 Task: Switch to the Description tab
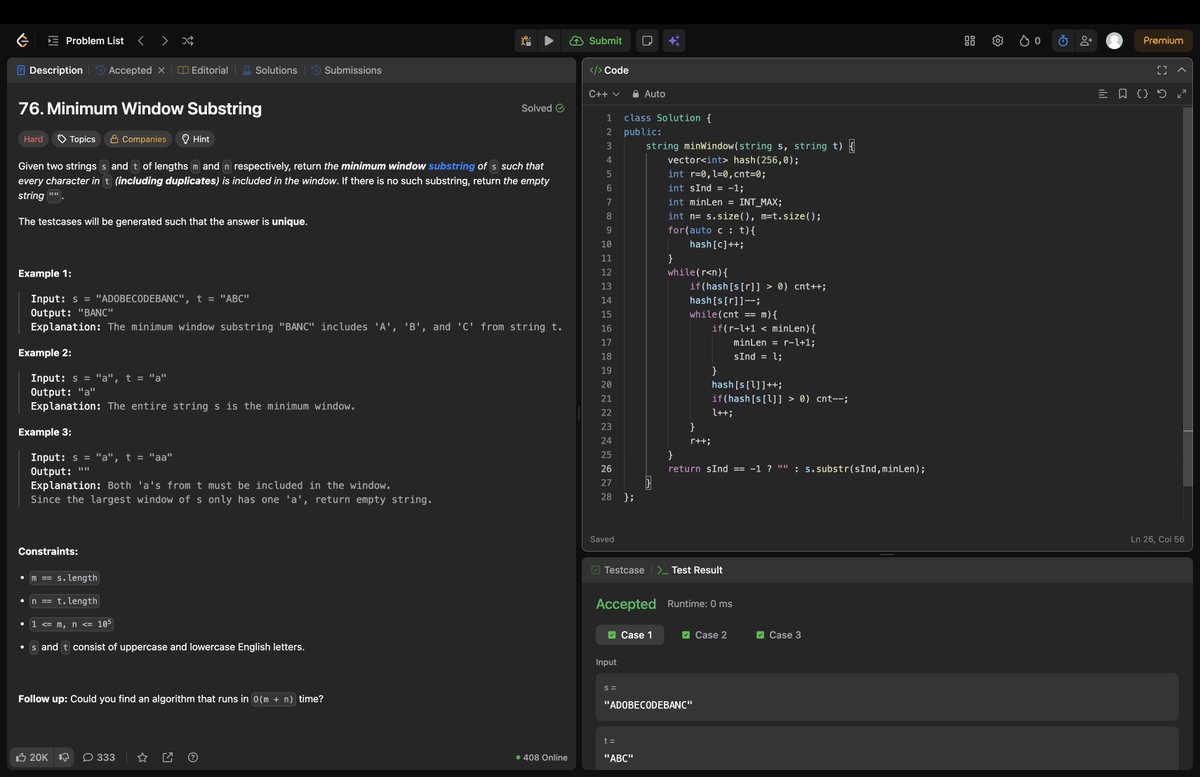click(50, 70)
